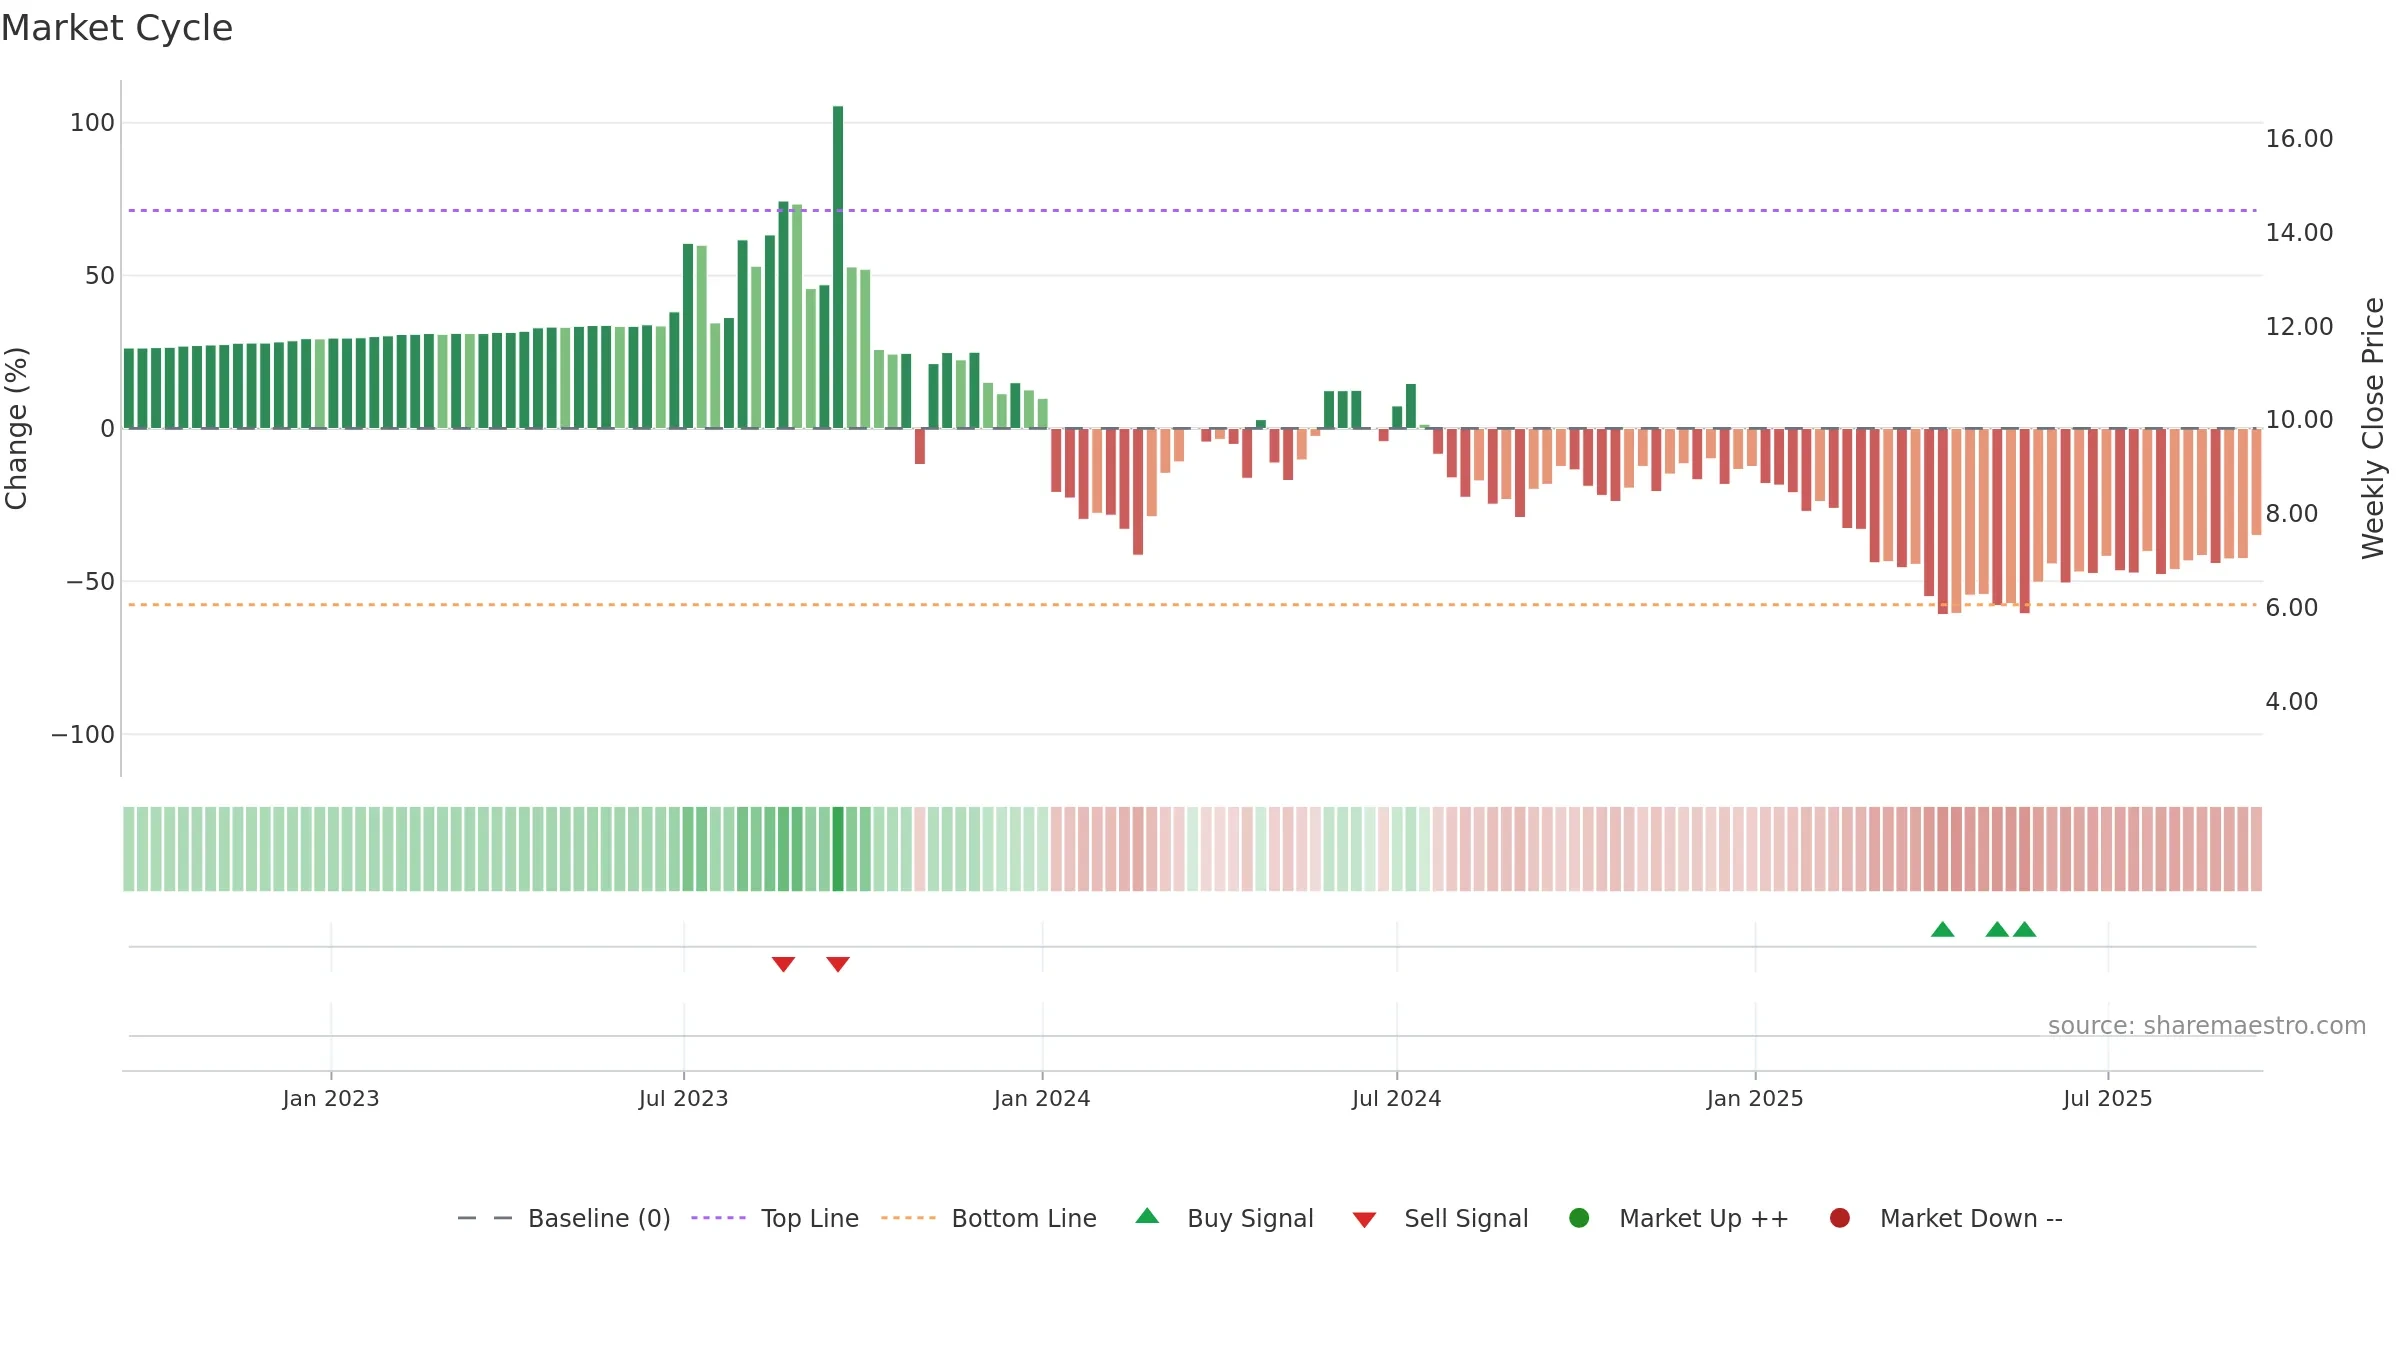Toggle the Market Down -- legend entry
This screenshot has width=2400, height=1350.
click(x=1946, y=1218)
